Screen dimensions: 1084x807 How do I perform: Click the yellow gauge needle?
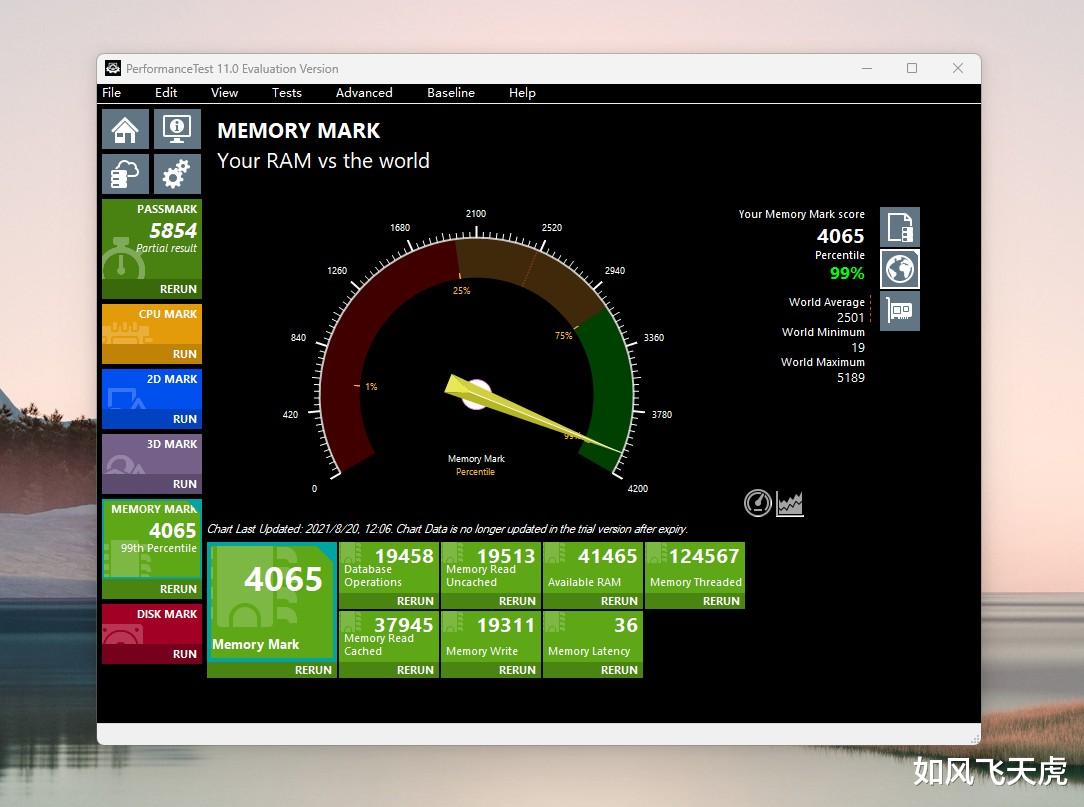tap(532, 415)
